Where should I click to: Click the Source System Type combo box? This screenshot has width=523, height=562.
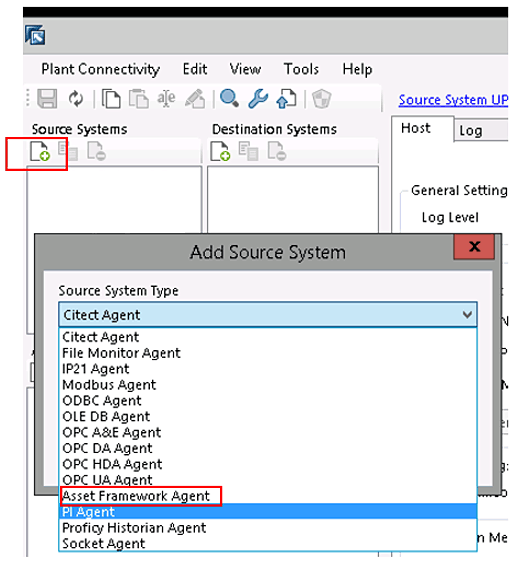pyautogui.click(x=268, y=314)
